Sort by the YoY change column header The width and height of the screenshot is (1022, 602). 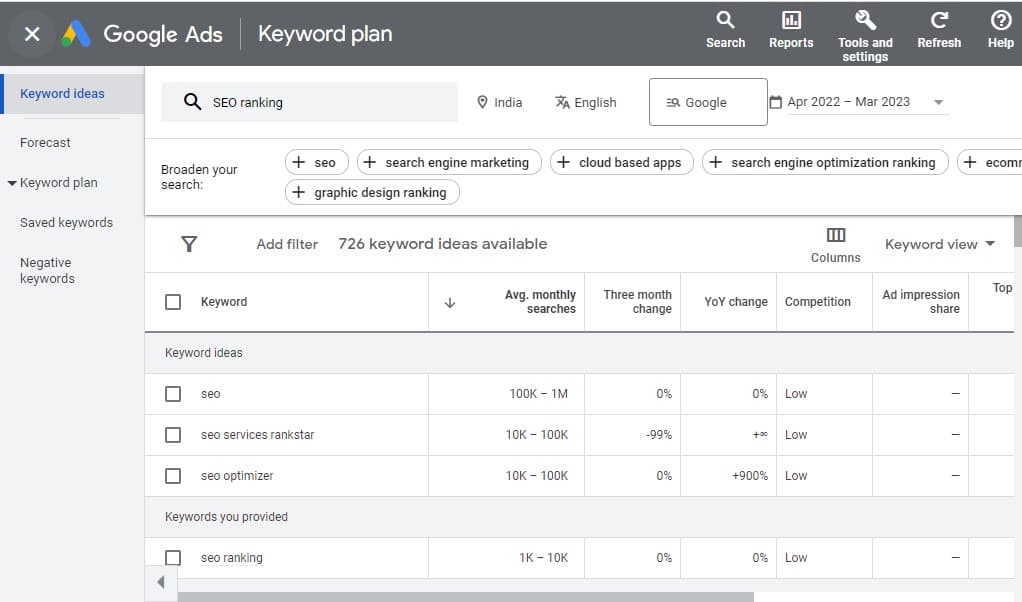(735, 302)
